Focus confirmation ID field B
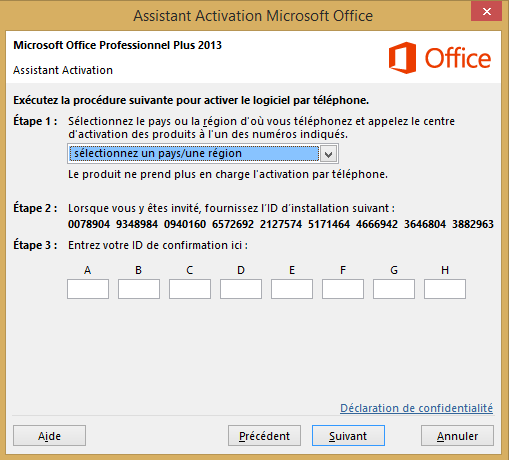 (139, 289)
